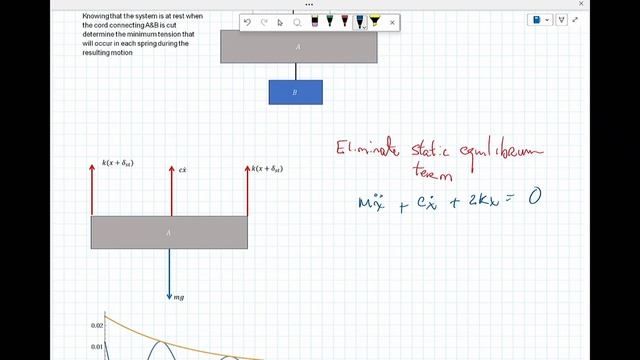The height and width of the screenshot is (360, 640).
Task: Undo the last ink stroke
Action: pyautogui.click(x=247, y=22)
